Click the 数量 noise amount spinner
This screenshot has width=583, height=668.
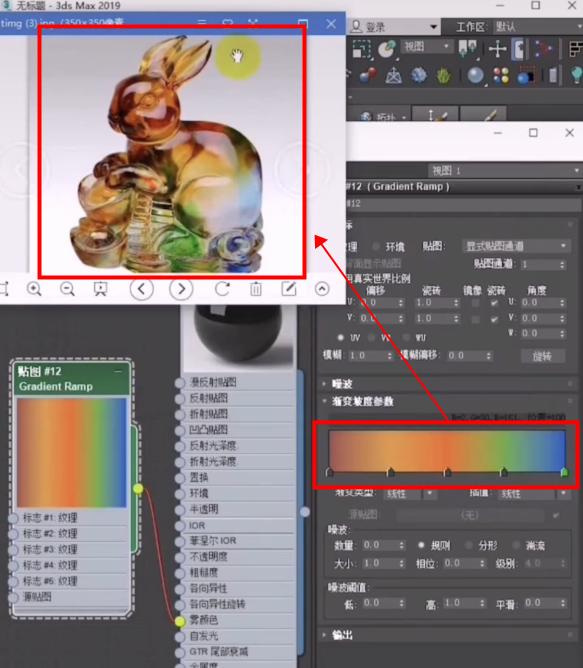(x=401, y=545)
